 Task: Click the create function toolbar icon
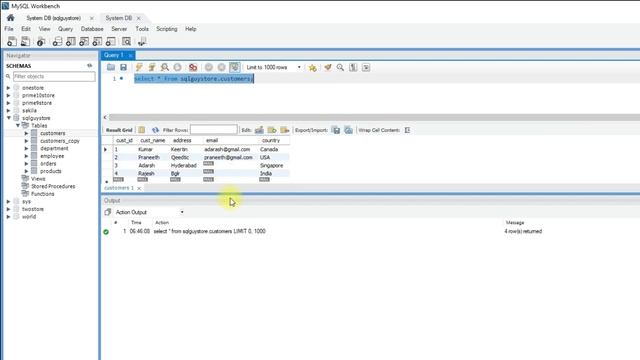(111, 41)
